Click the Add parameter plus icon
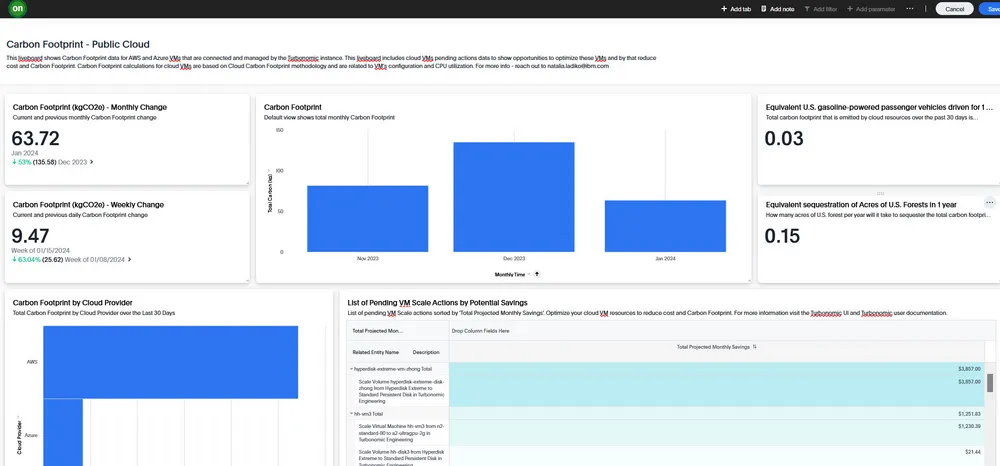Viewport: 1000px width, 466px height. pos(849,9)
